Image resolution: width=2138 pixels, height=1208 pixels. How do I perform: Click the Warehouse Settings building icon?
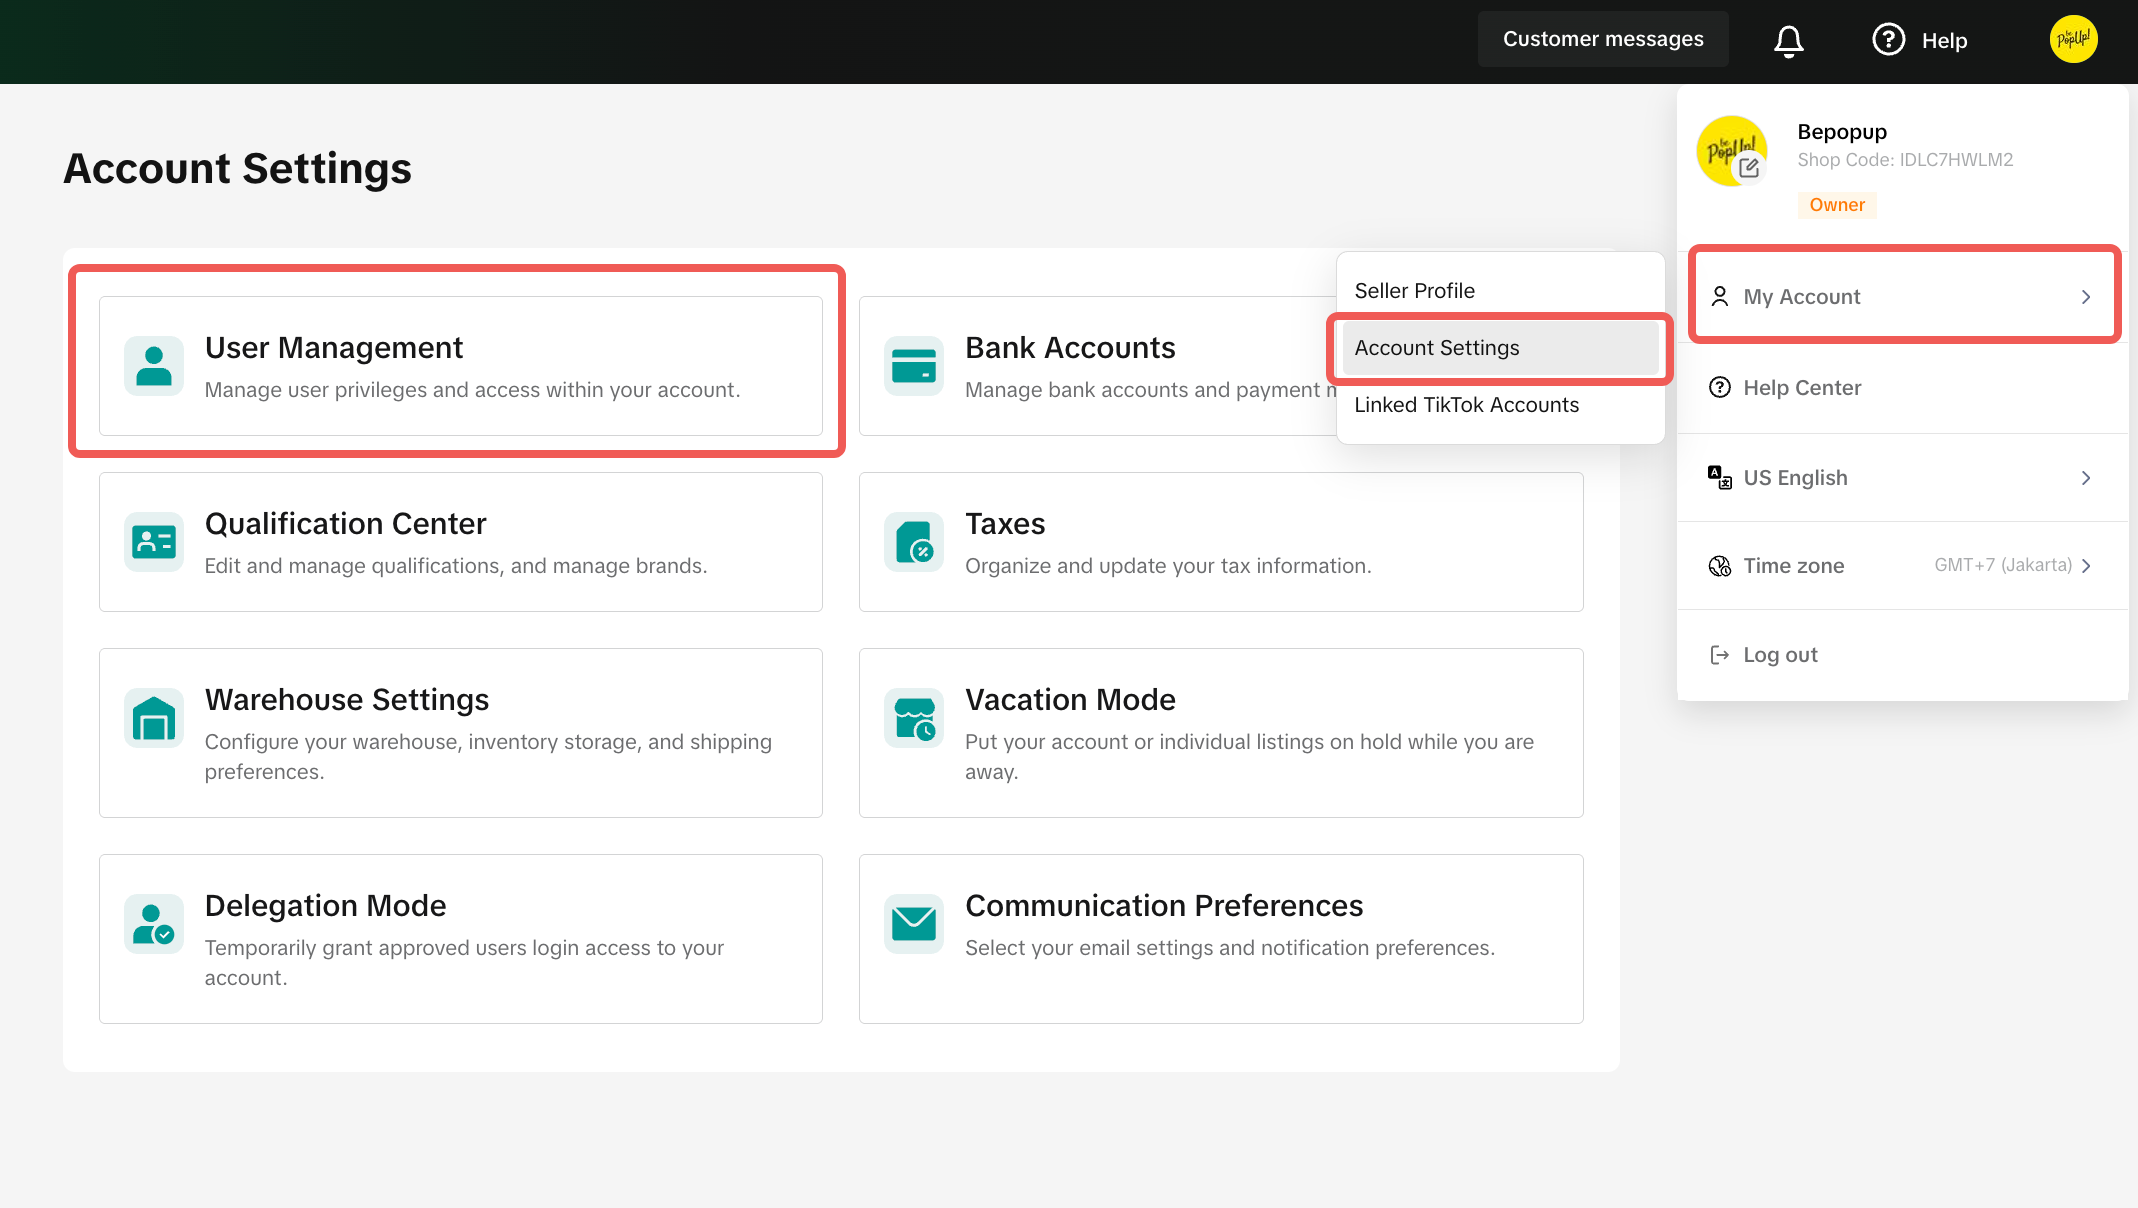tap(154, 718)
